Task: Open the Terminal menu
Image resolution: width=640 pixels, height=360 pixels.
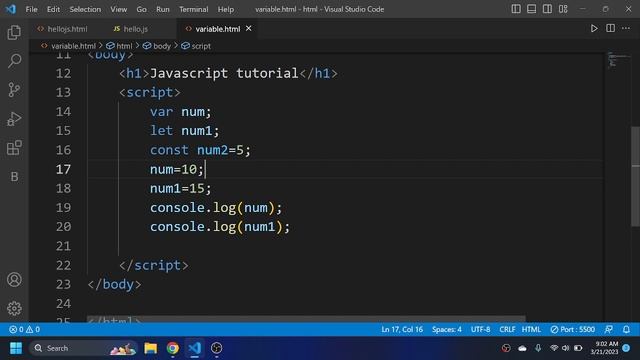Action: click(193, 9)
